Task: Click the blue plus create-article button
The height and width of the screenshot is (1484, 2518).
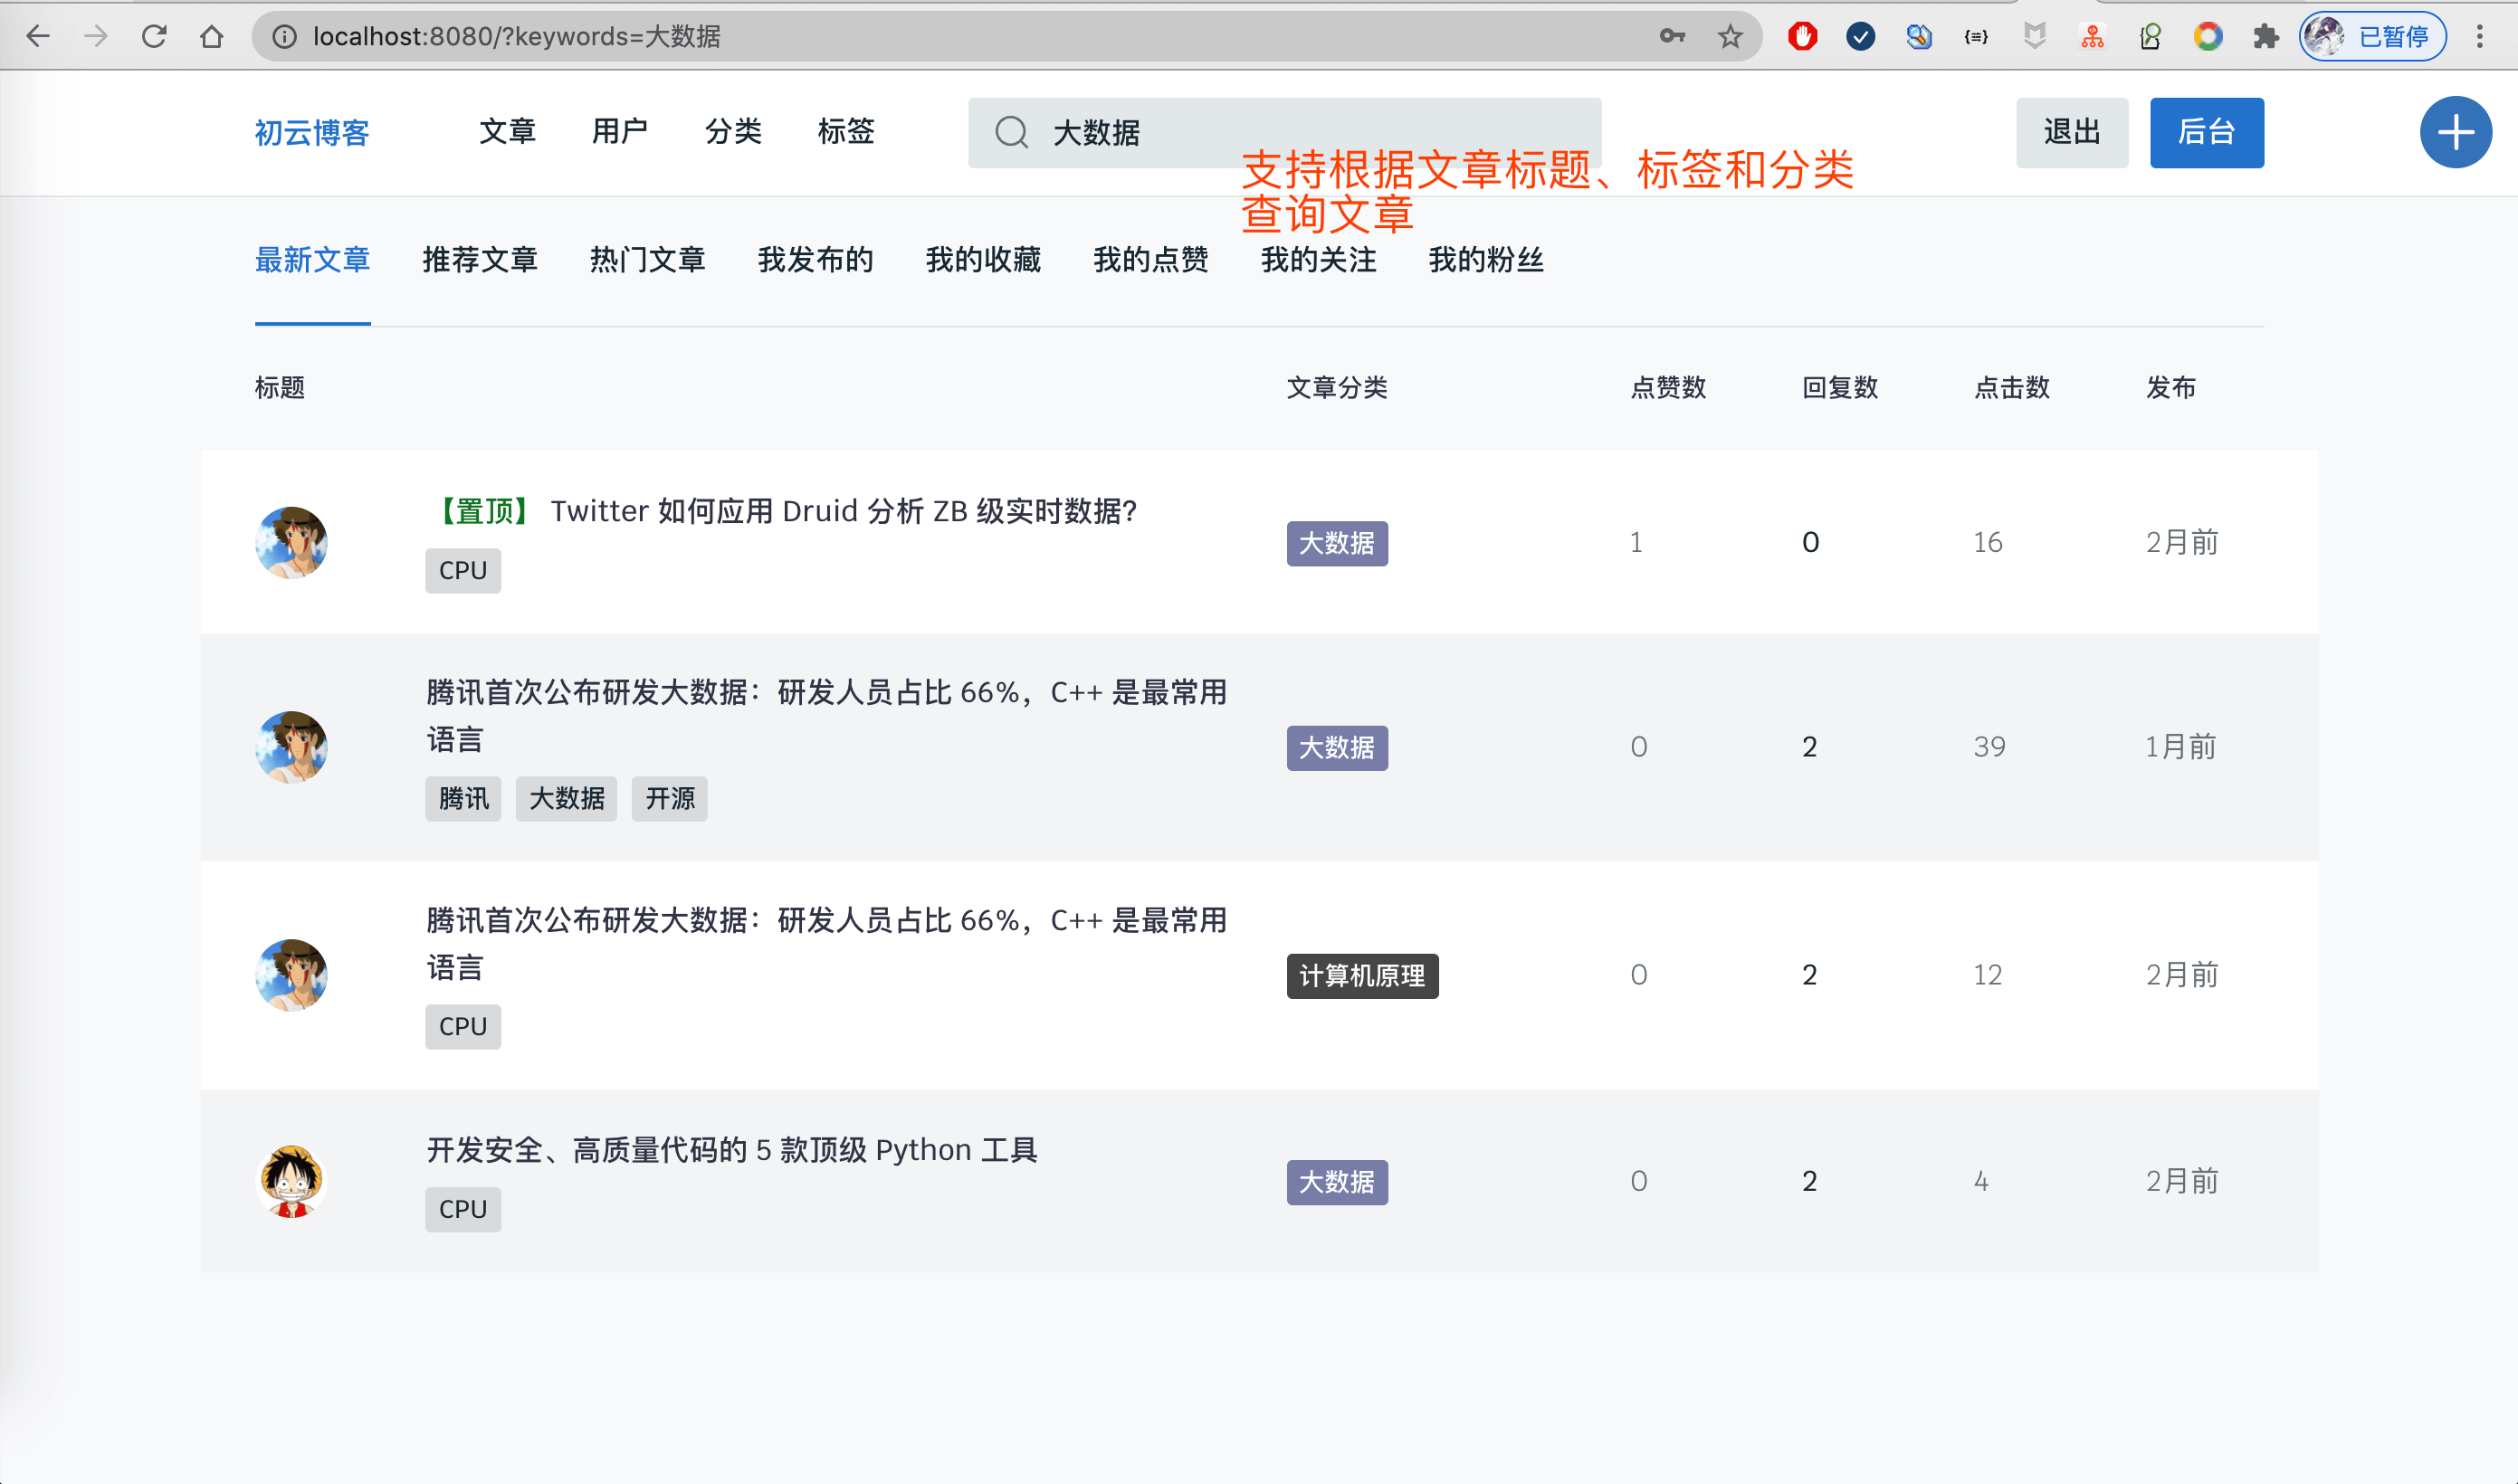Action: [2454, 132]
